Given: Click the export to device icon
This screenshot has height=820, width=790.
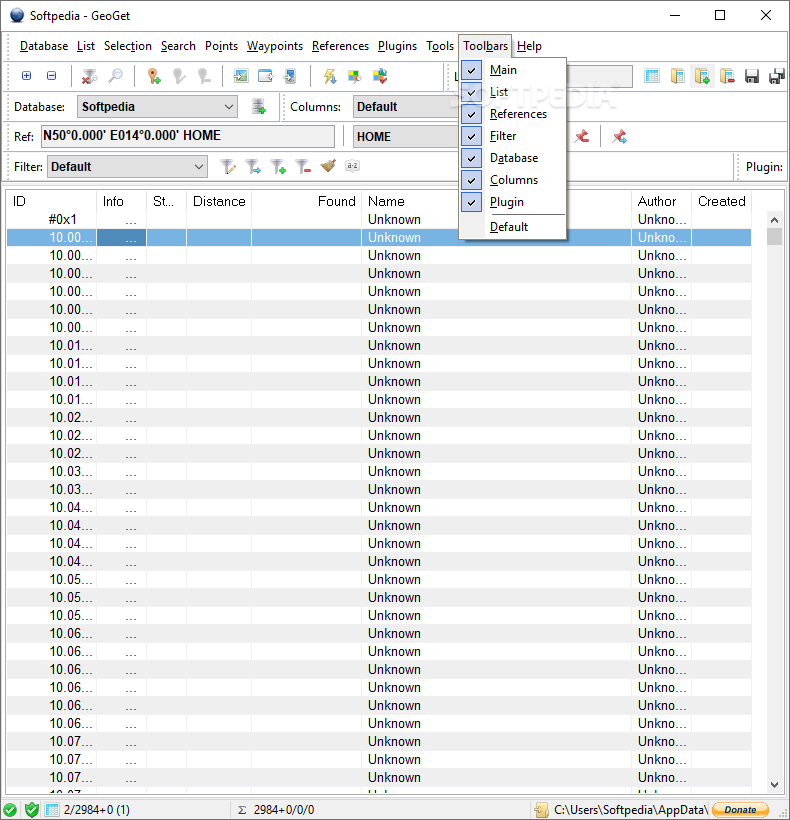Looking at the screenshot, I should (x=290, y=76).
